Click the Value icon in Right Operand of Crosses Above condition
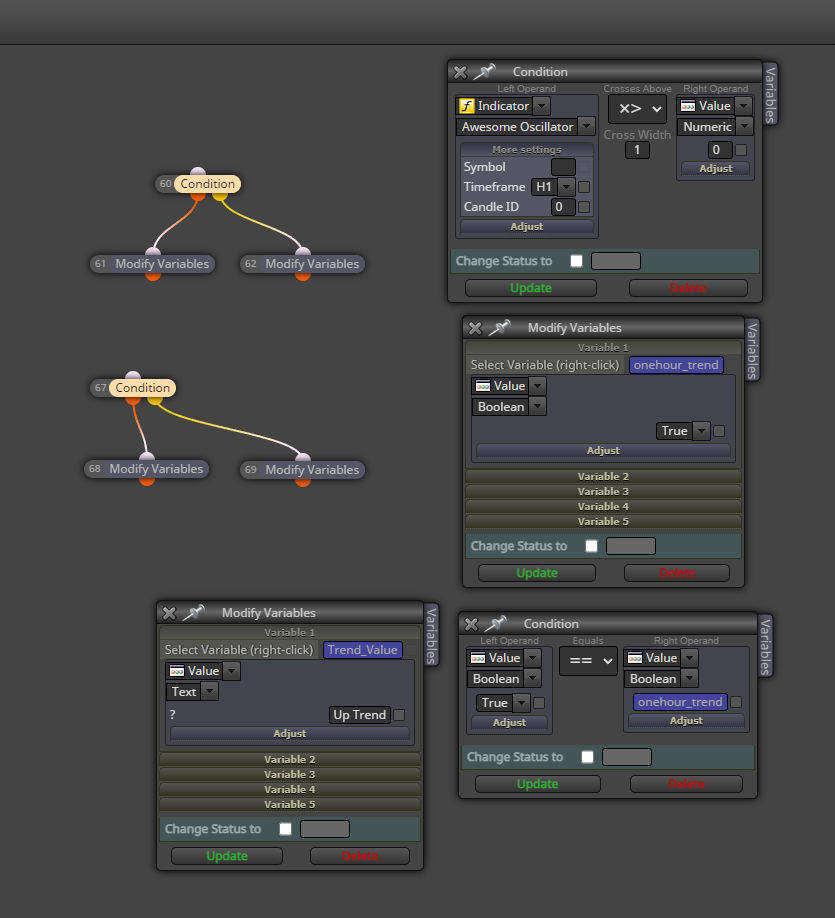 pos(688,106)
